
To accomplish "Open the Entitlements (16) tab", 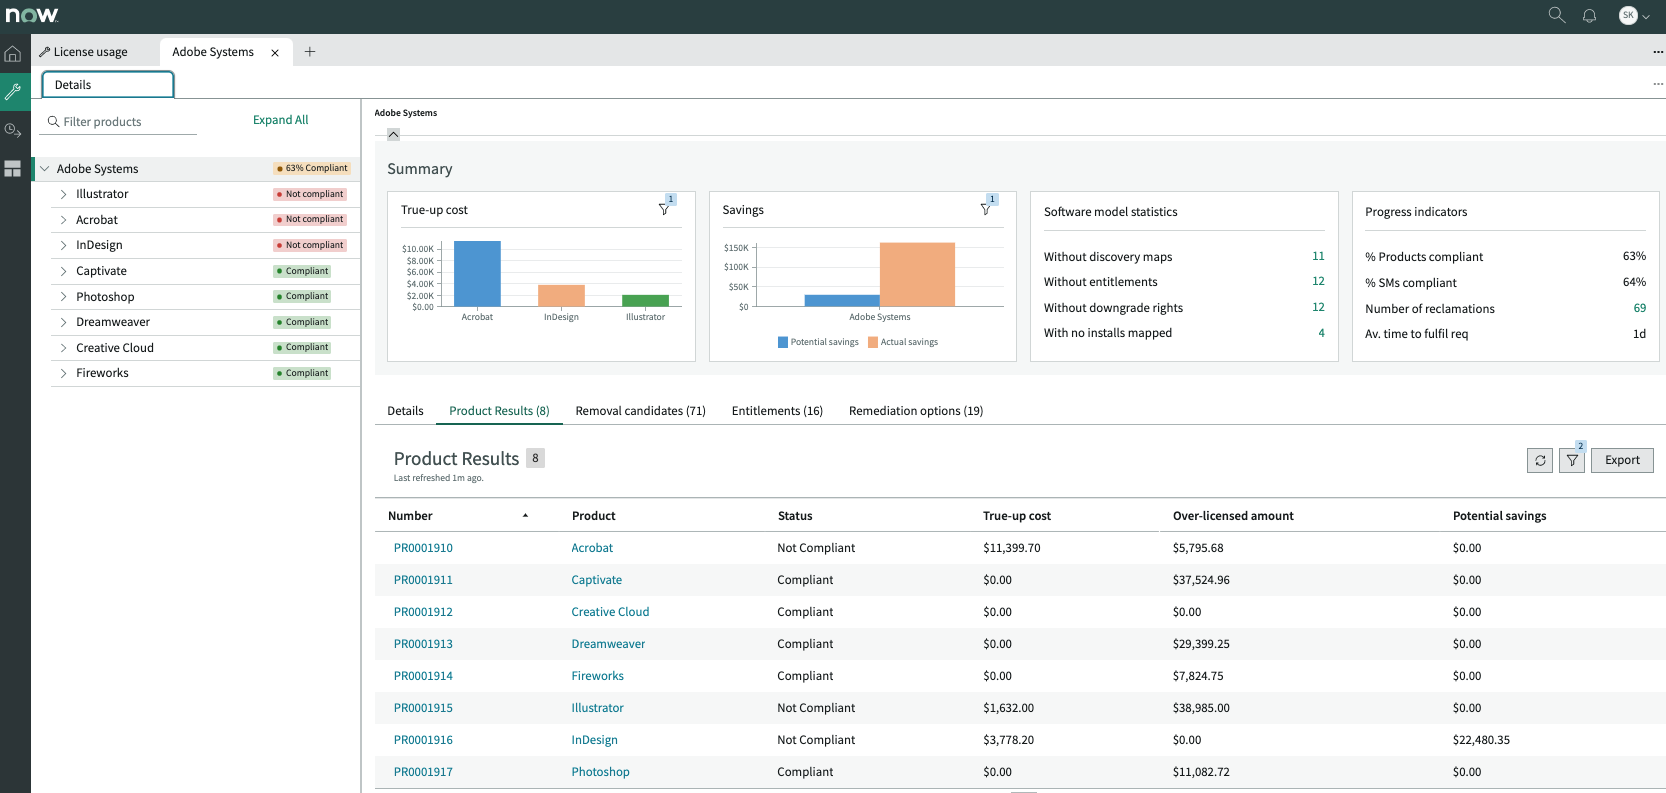I will (x=777, y=411).
